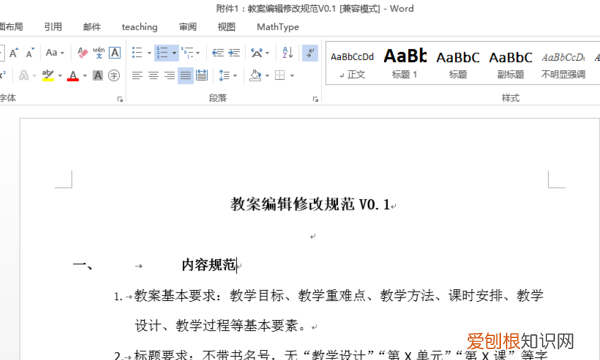Apply the 标题 style
600x360 pixels.
click(458, 64)
